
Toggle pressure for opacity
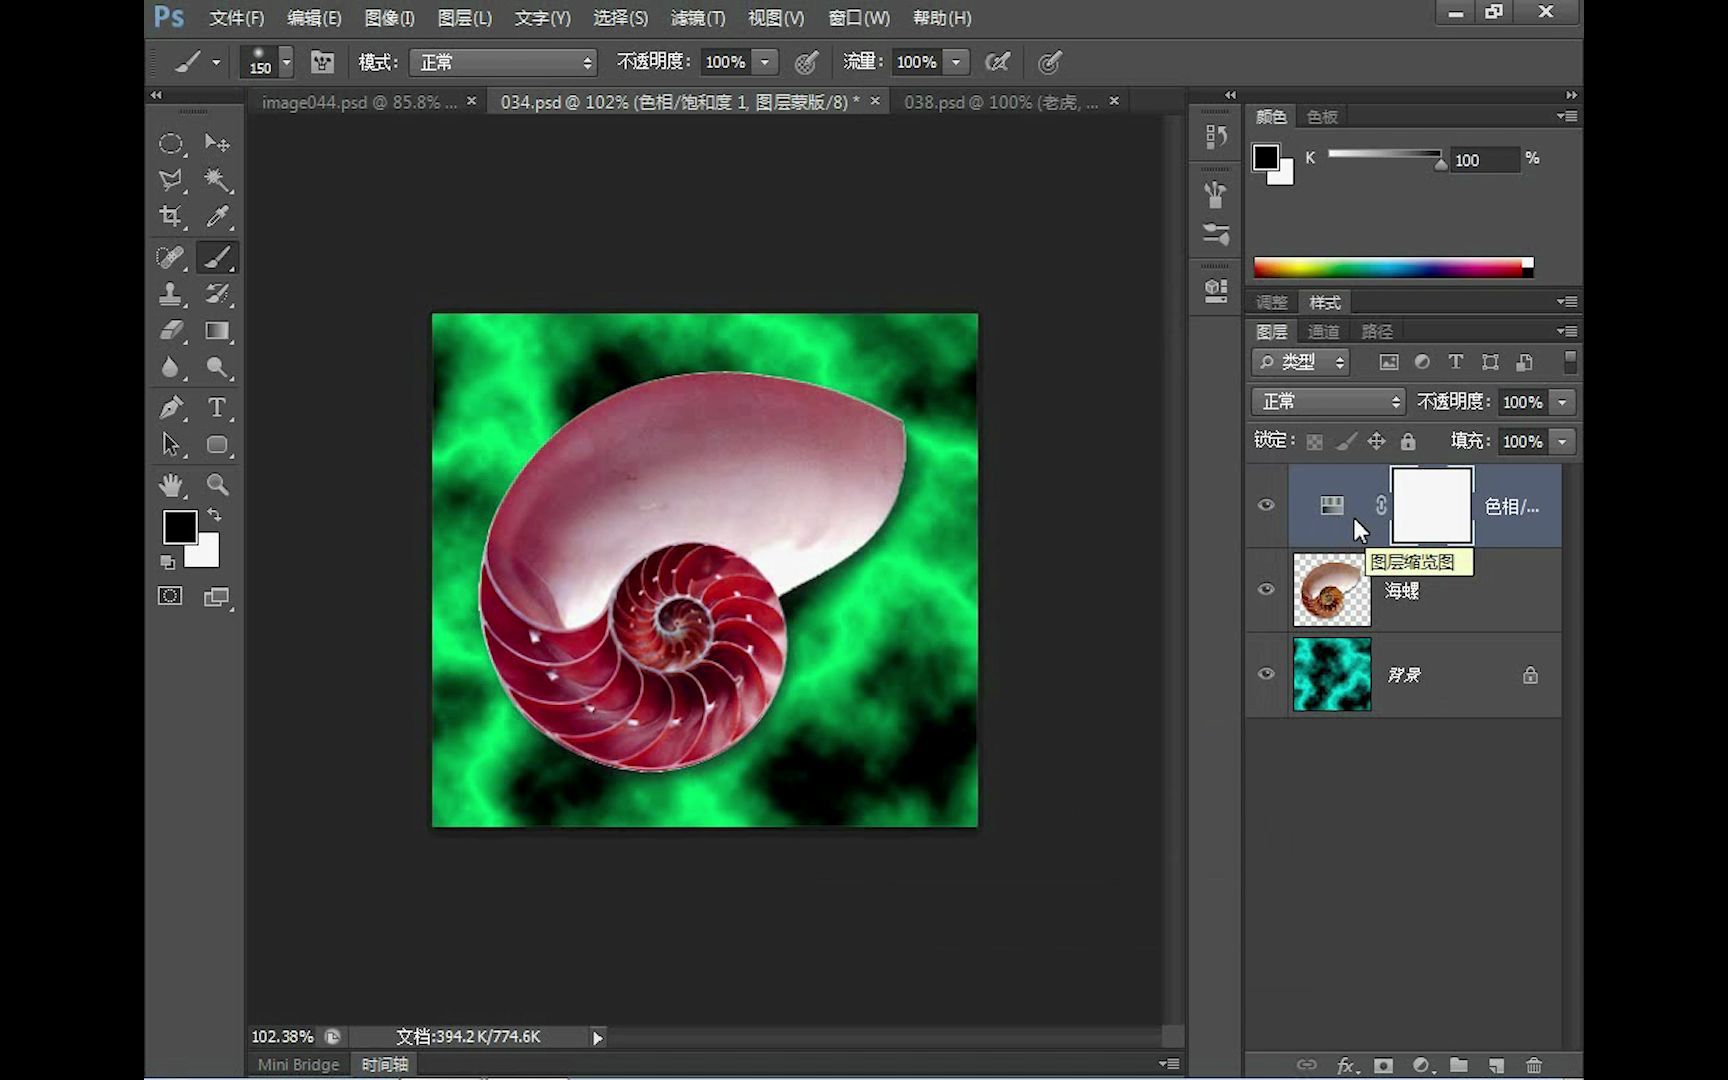point(806,63)
